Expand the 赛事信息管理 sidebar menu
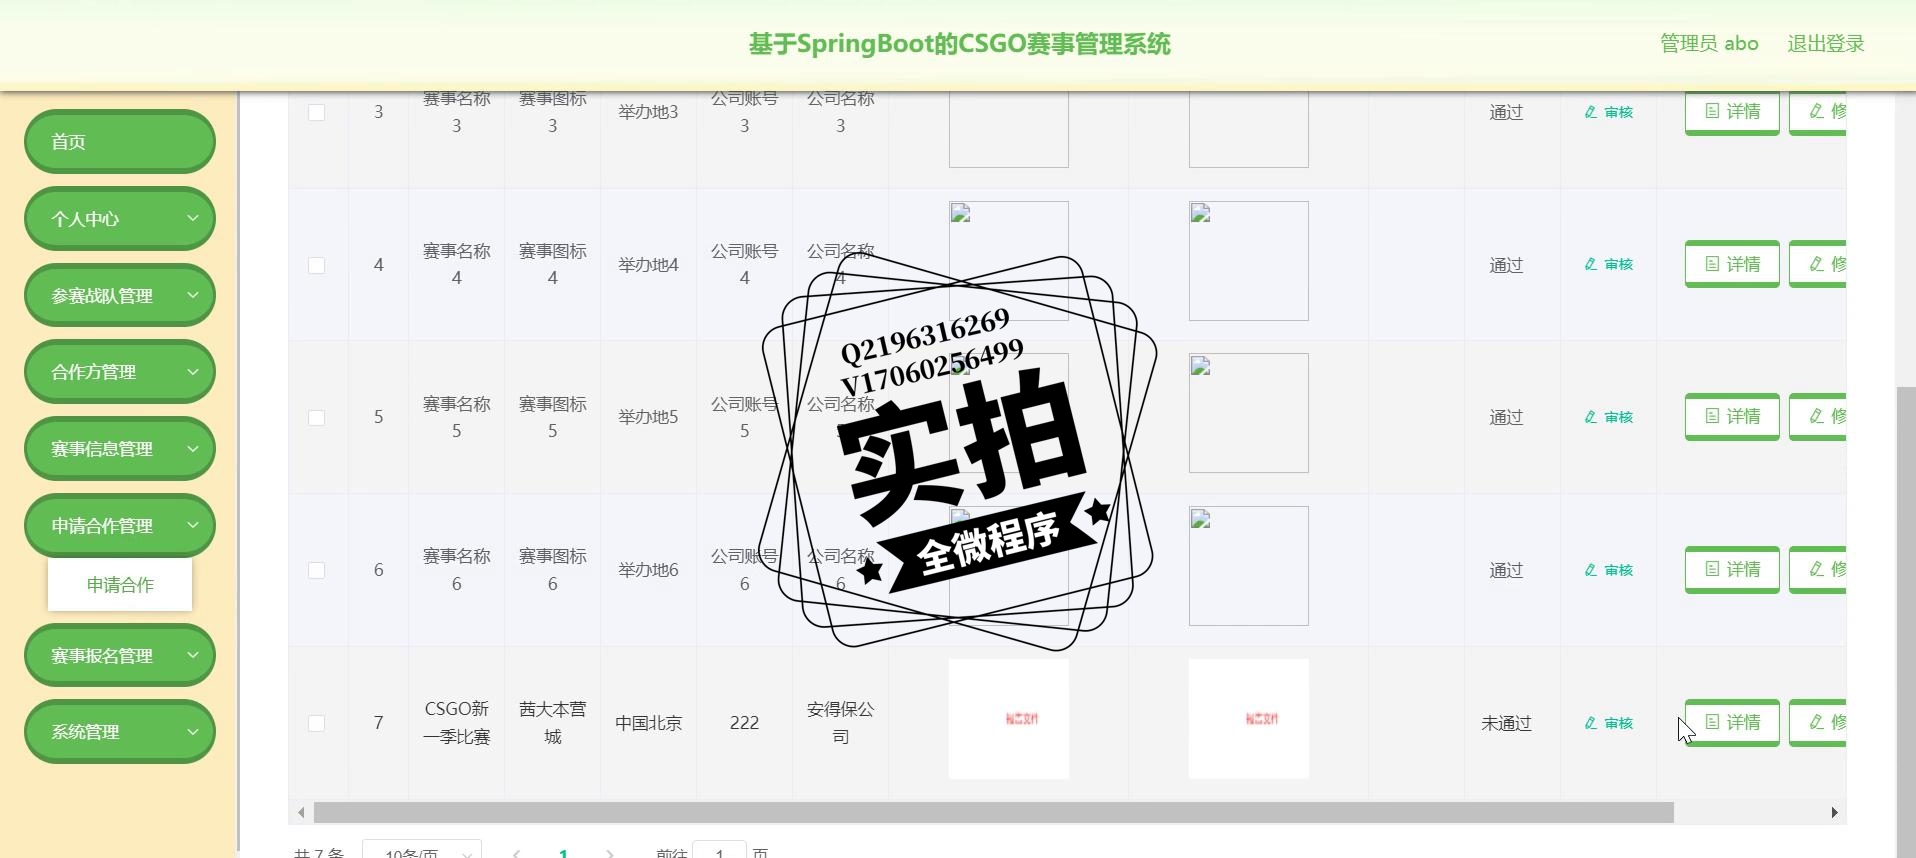This screenshot has height=858, width=1916. [120, 449]
